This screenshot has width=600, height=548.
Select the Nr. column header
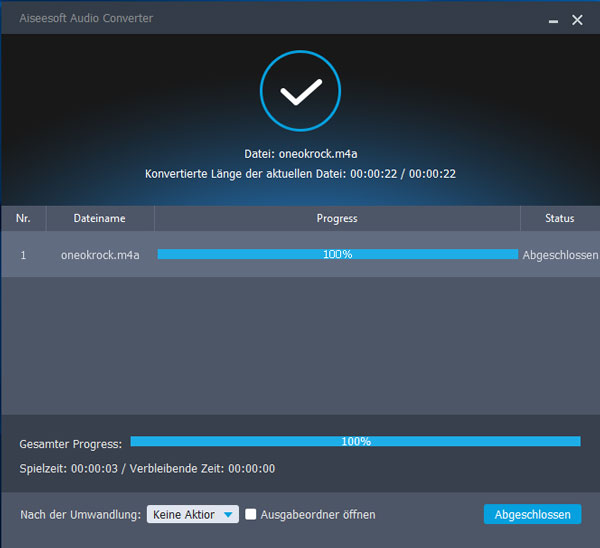click(23, 218)
